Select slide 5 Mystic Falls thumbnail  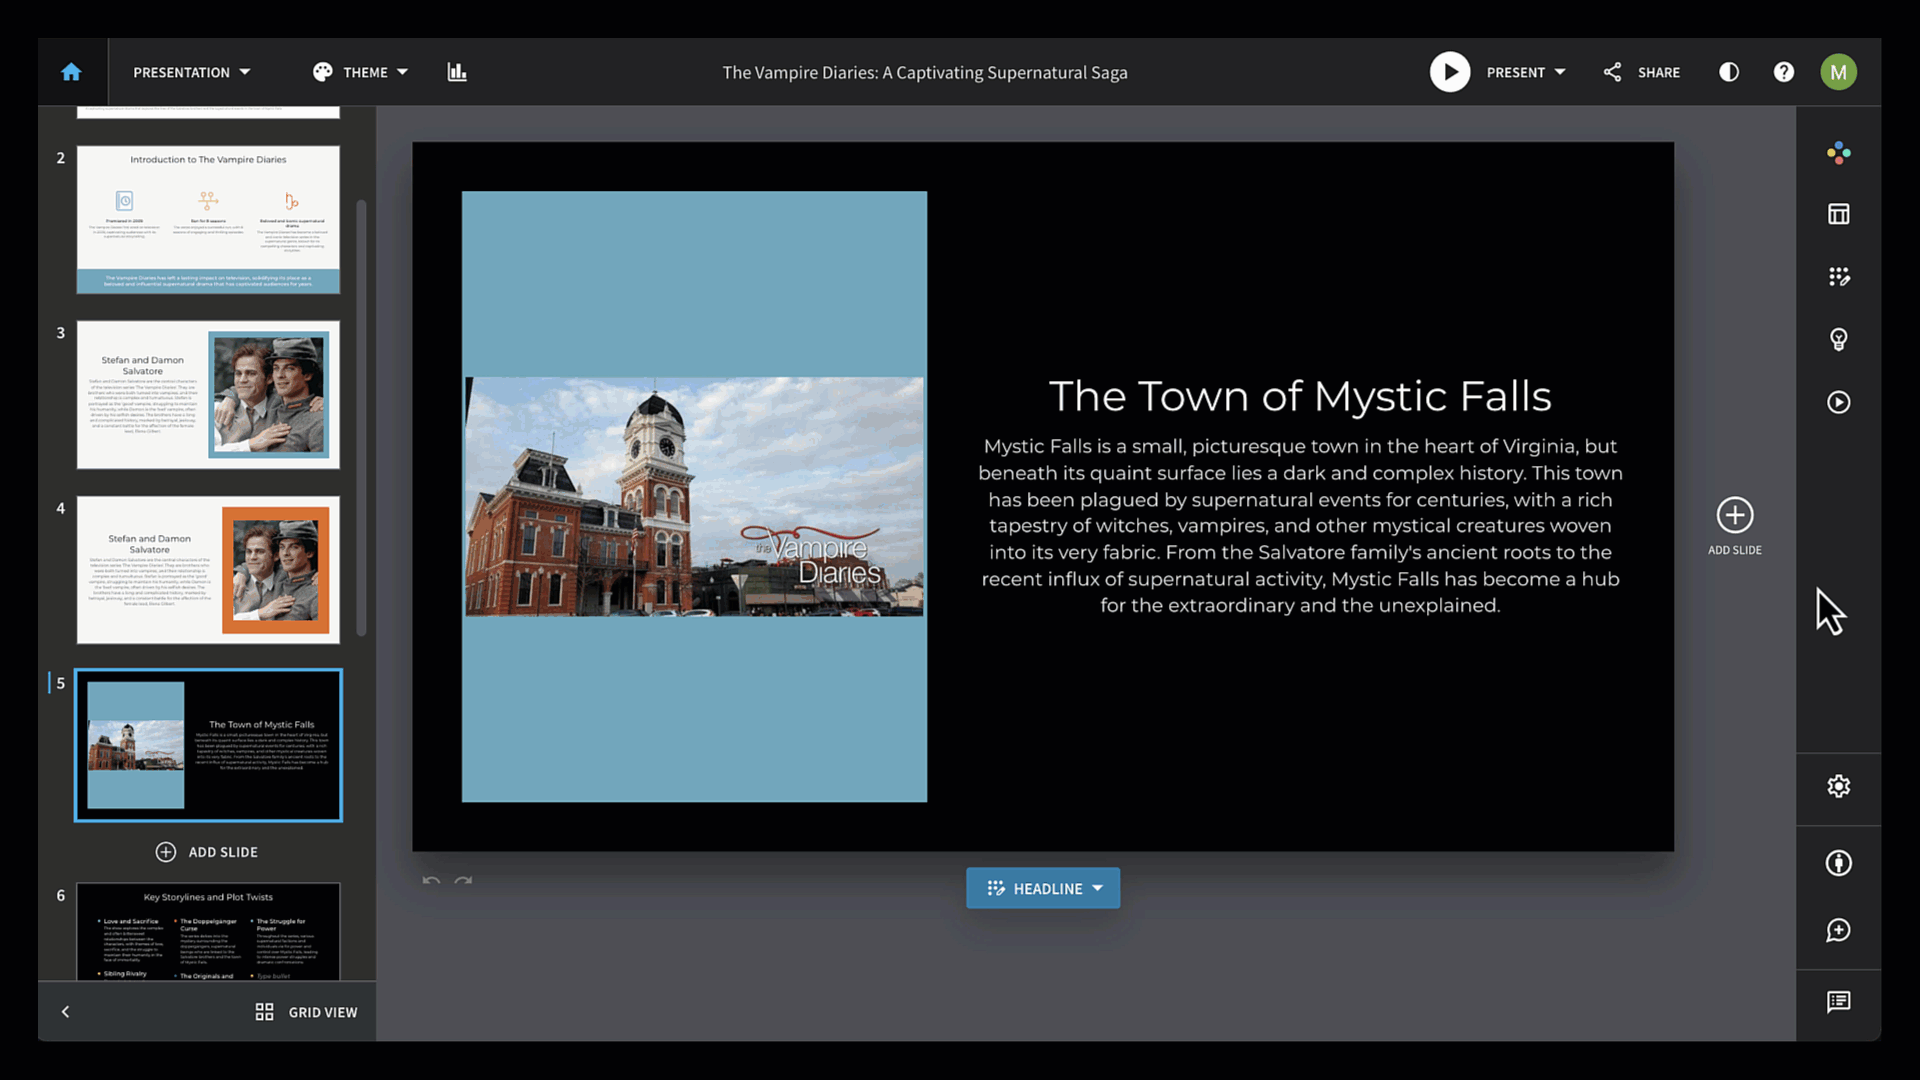pyautogui.click(x=208, y=745)
